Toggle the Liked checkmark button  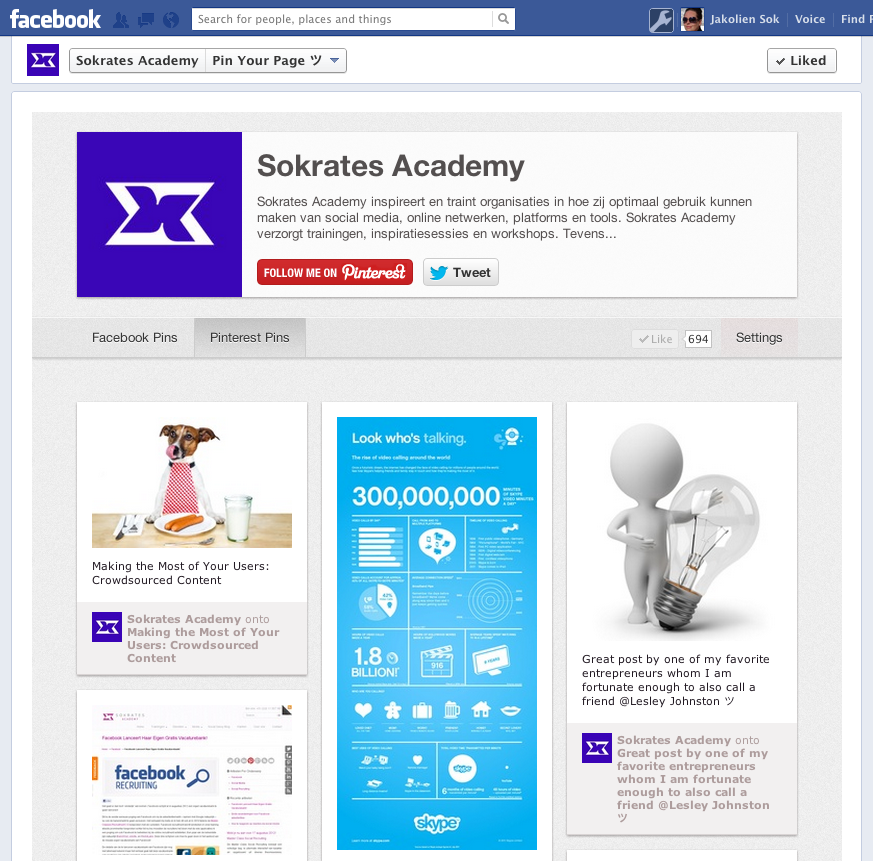click(801, 61)
